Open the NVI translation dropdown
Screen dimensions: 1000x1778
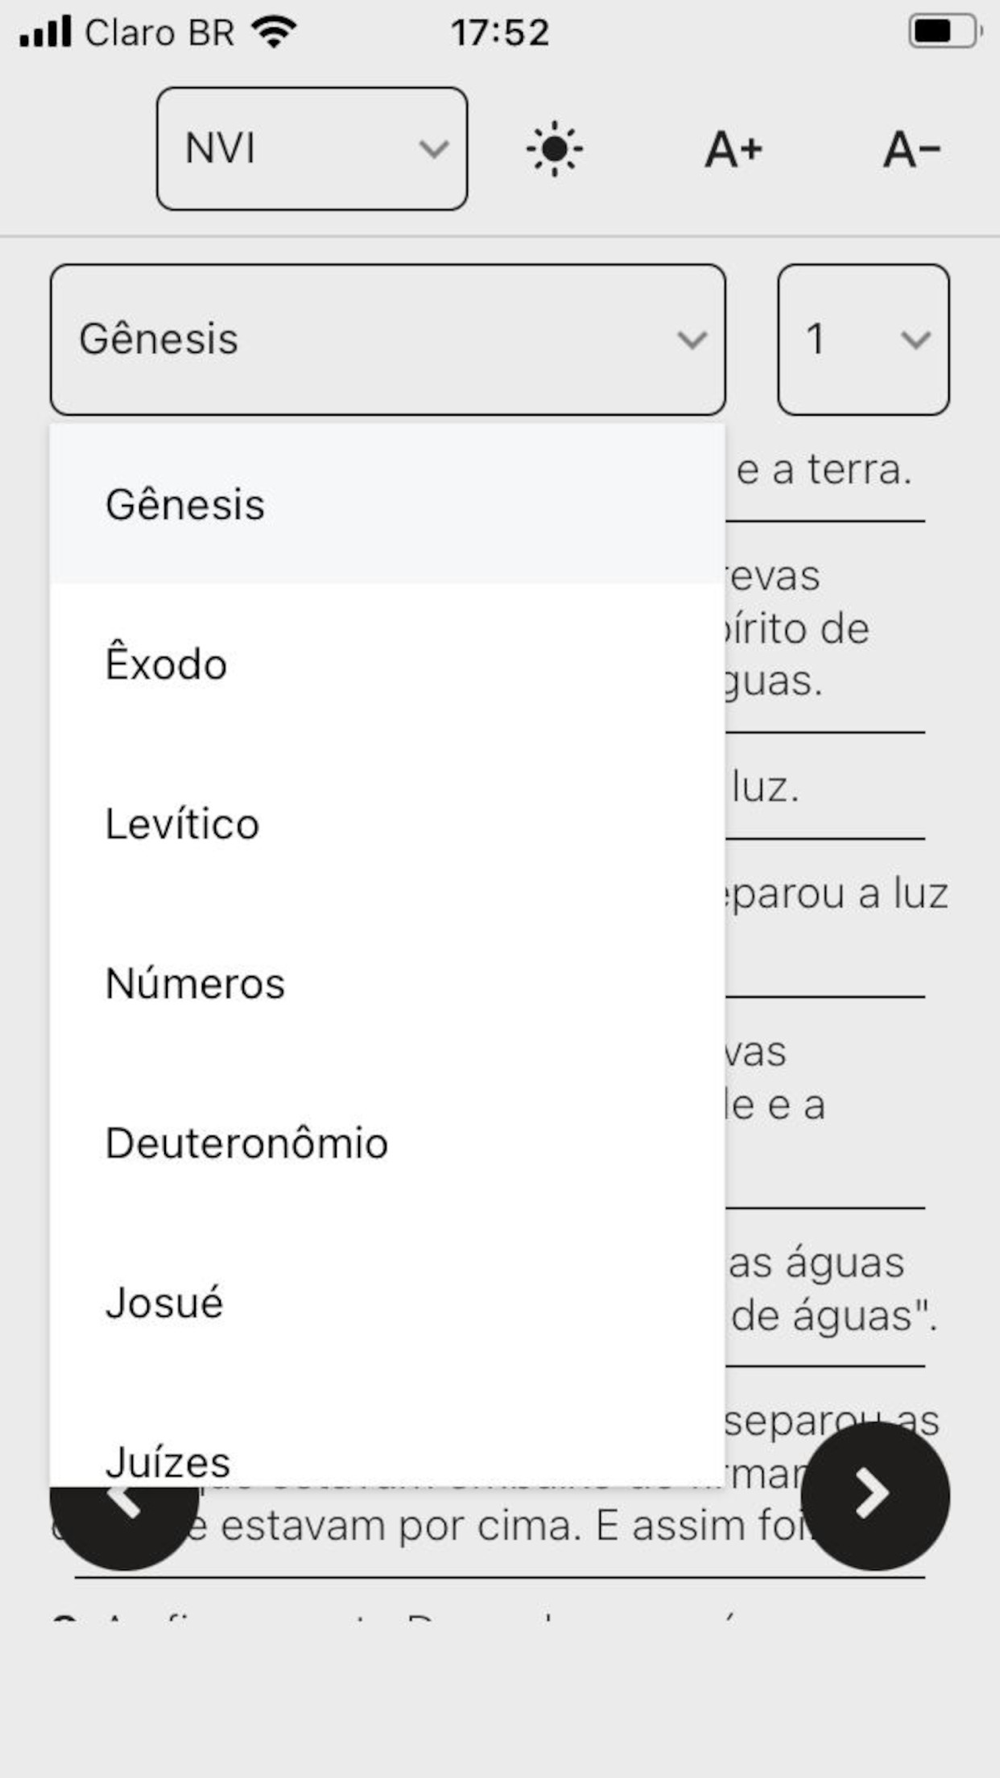point(311,149)
